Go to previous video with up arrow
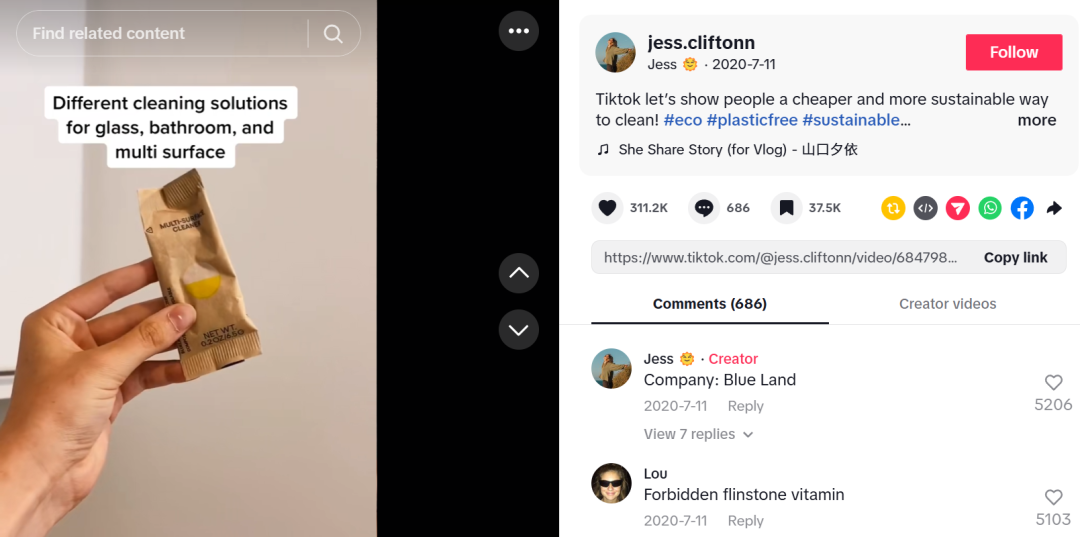Screen dimensions: 1080x537 tap(518, 273)
